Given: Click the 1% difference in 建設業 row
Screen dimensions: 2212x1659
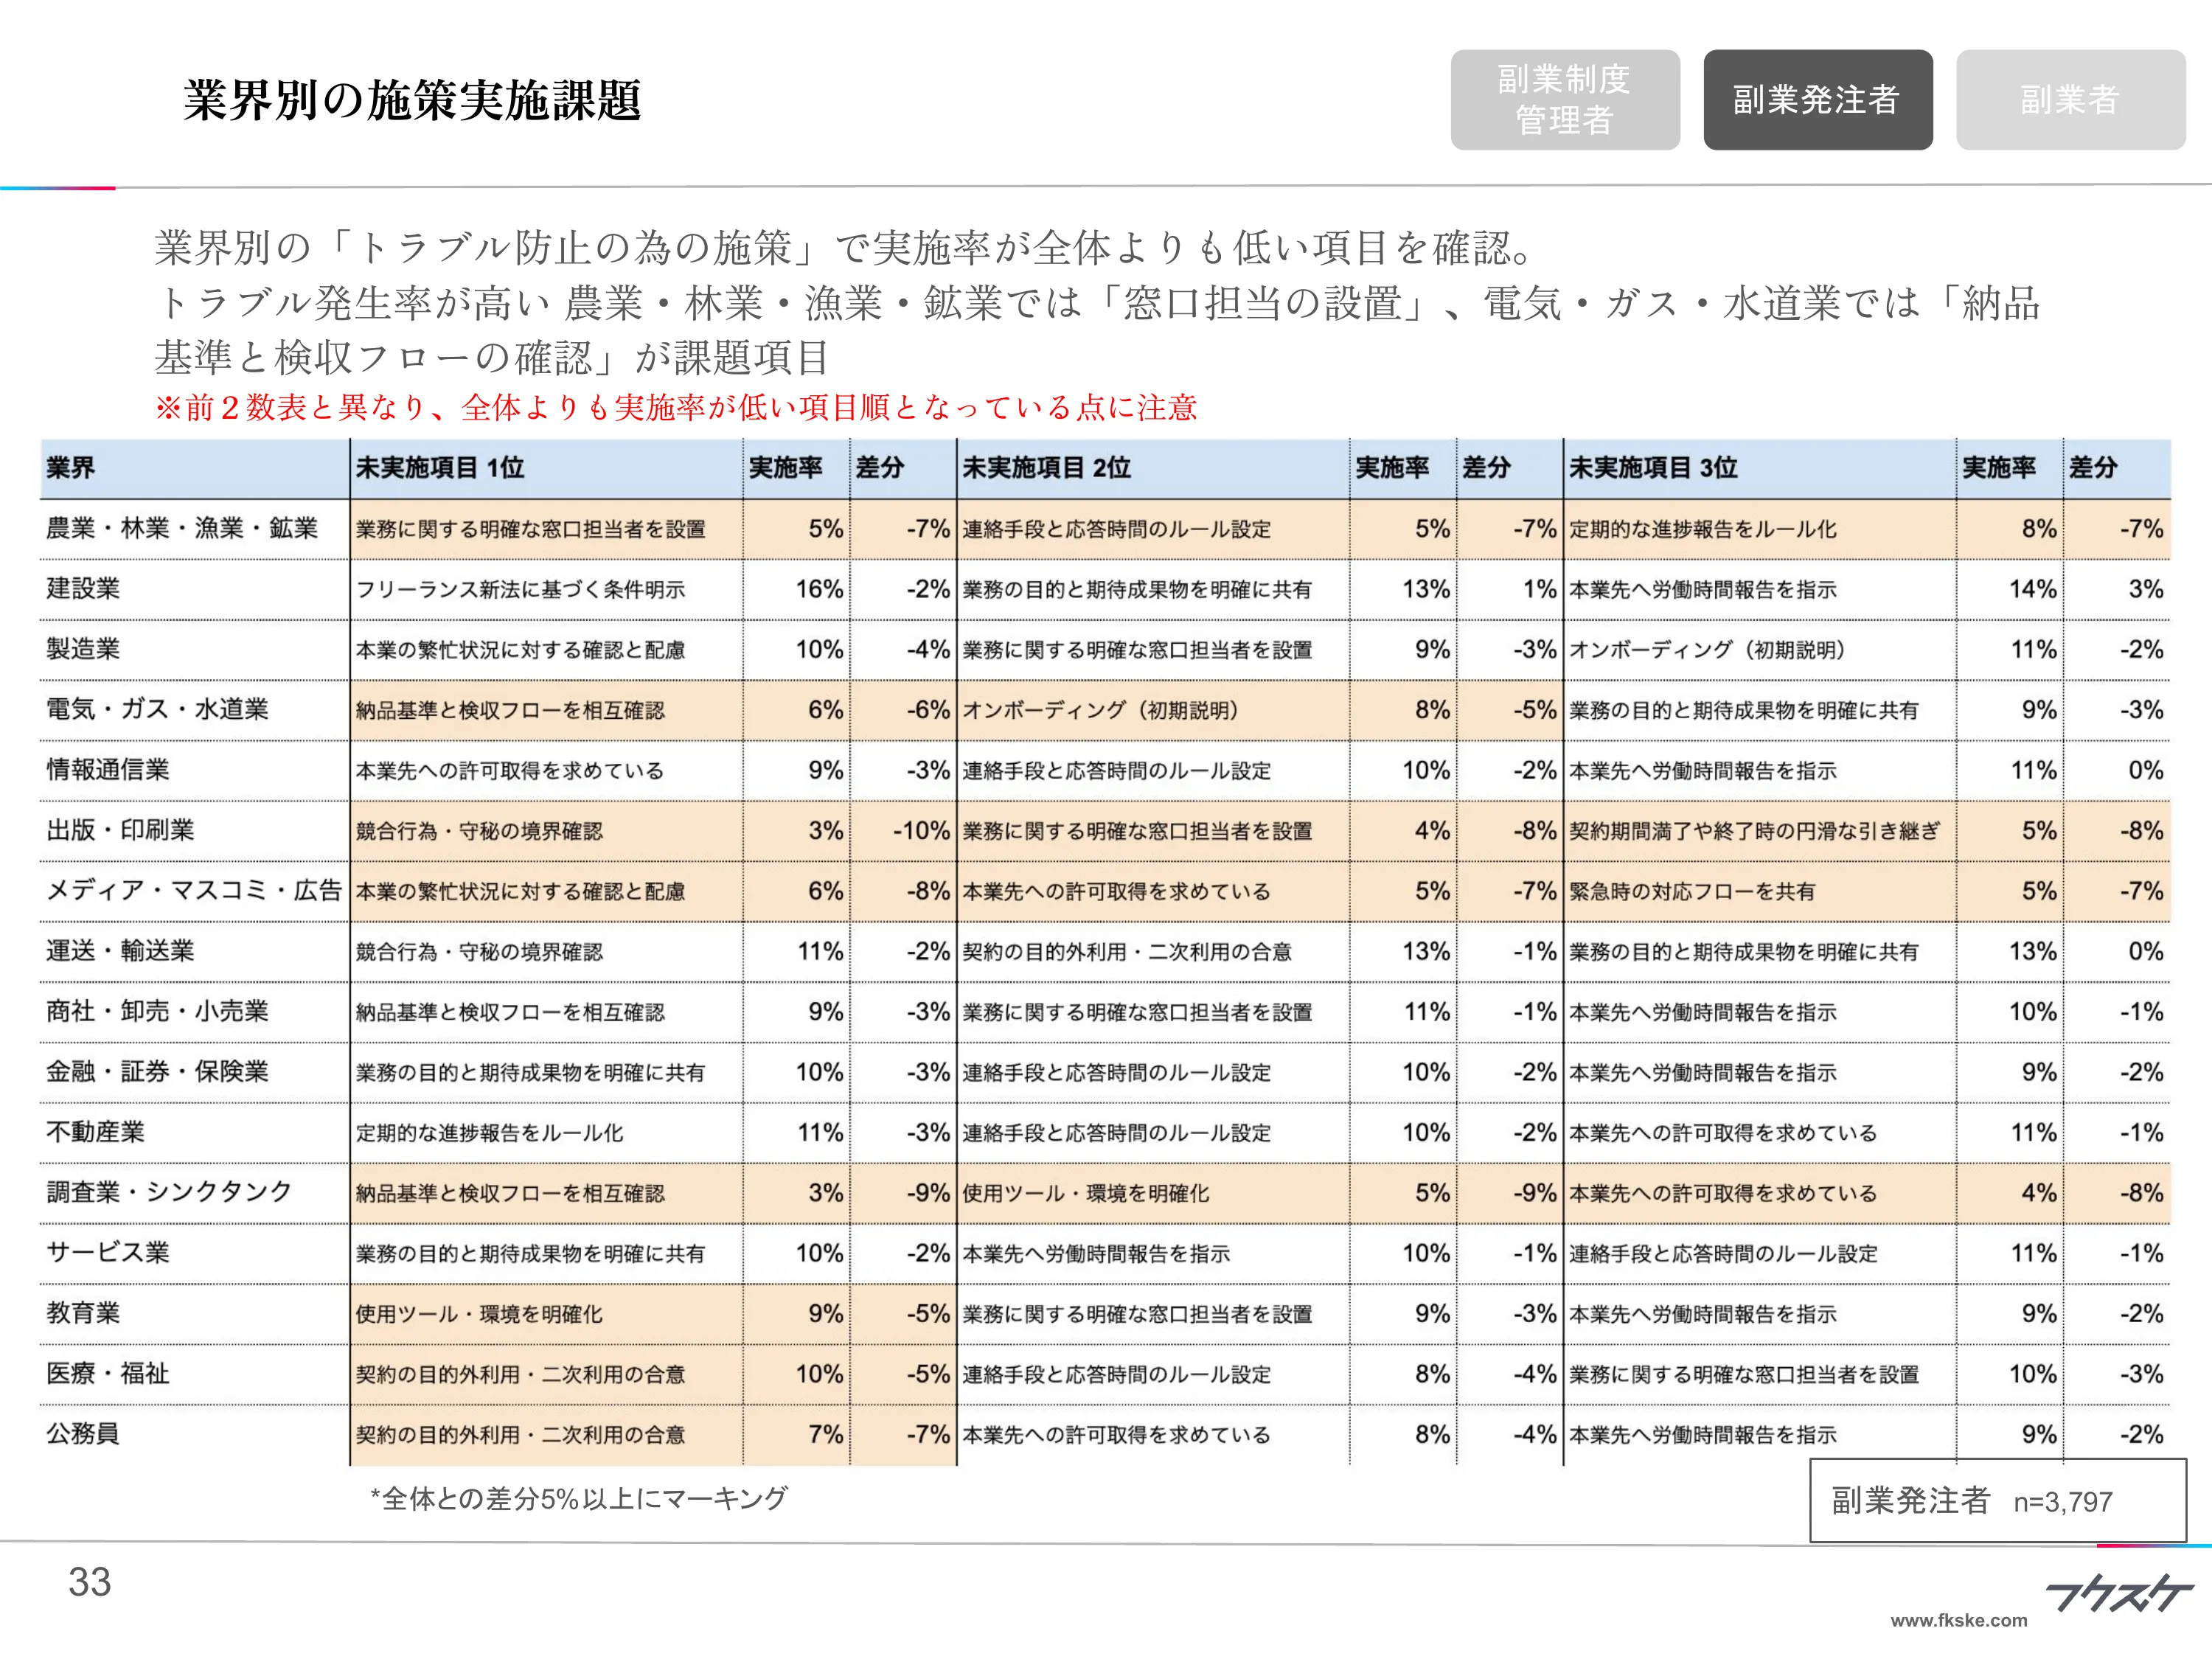Looking at the screenshot, I should pyautogui.click(x=1540, y=589).
